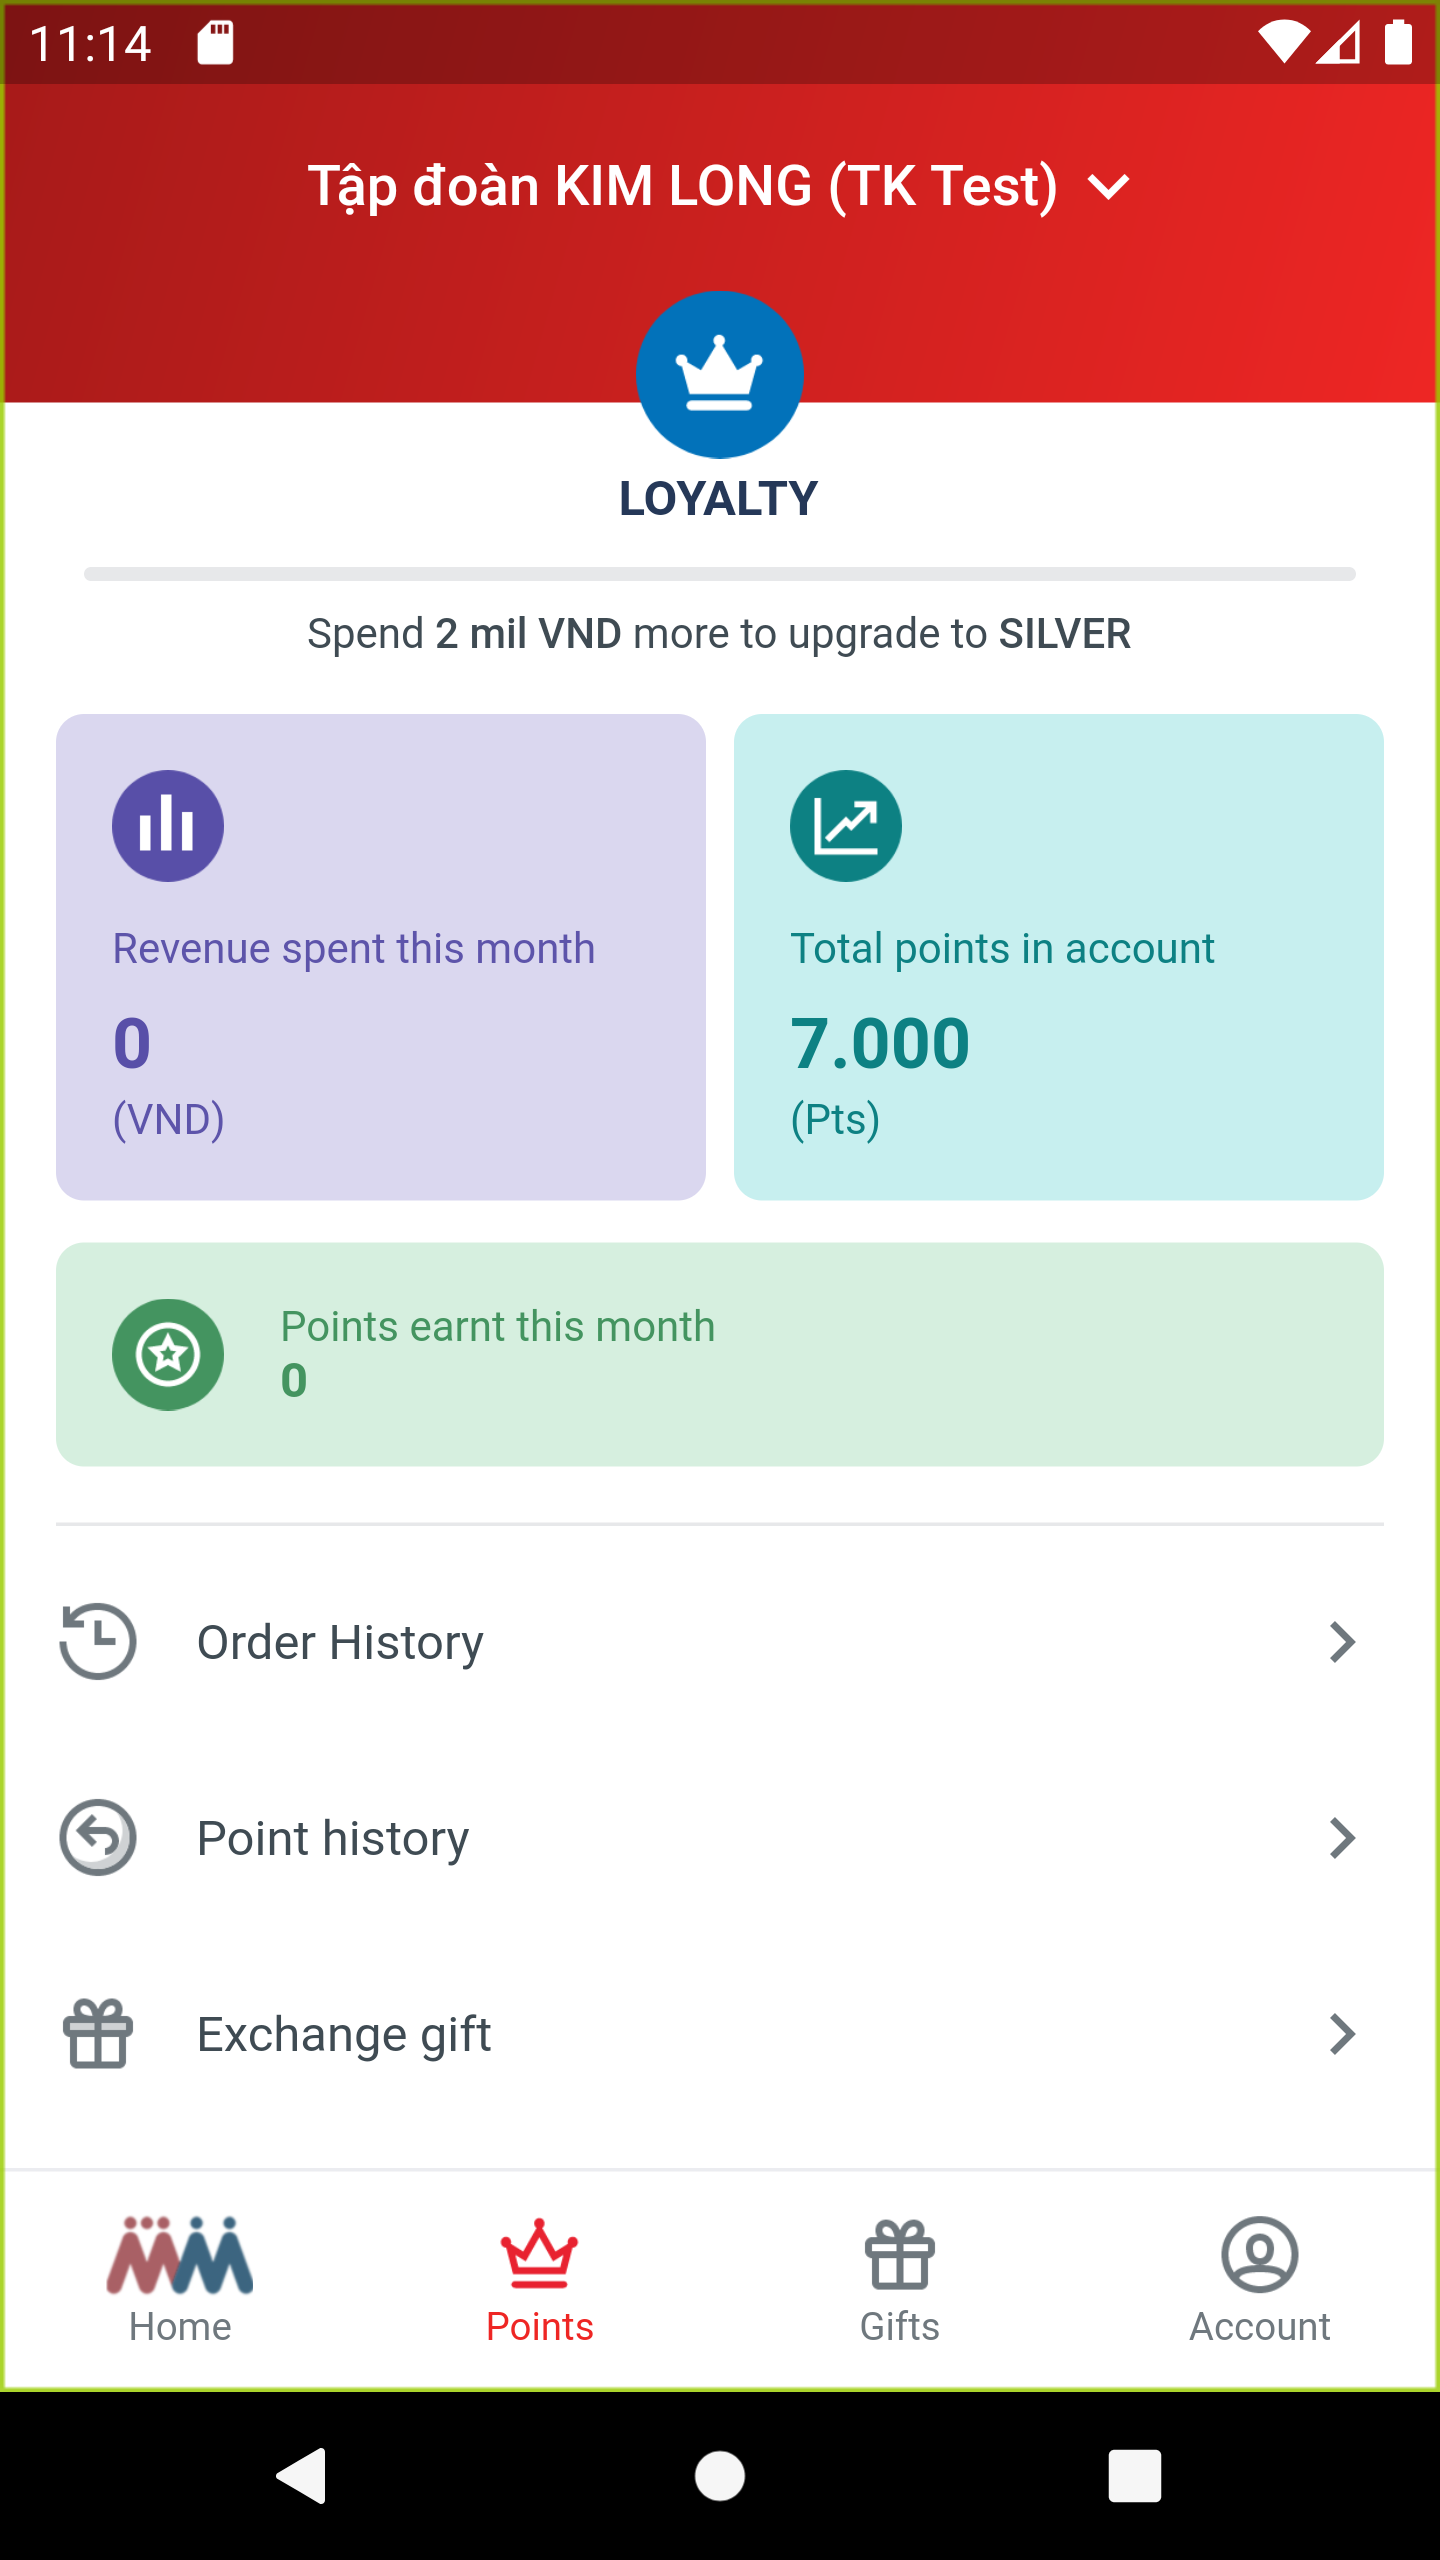This screenshot has width=1440, height=2560.
Task: Click the Point history undo-arrow icon
Action: click(x=98, y=1837)
